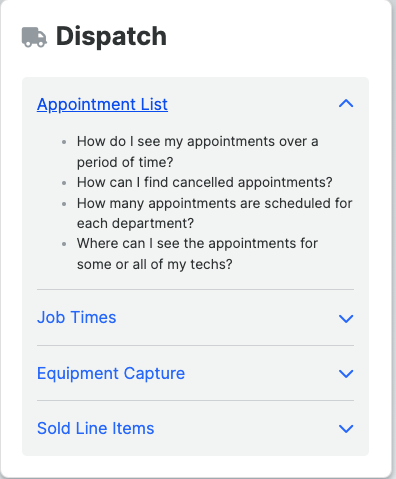This screenshot has height=479, width=396.
Task: Open the Job Times link
Action: (77, 317)
